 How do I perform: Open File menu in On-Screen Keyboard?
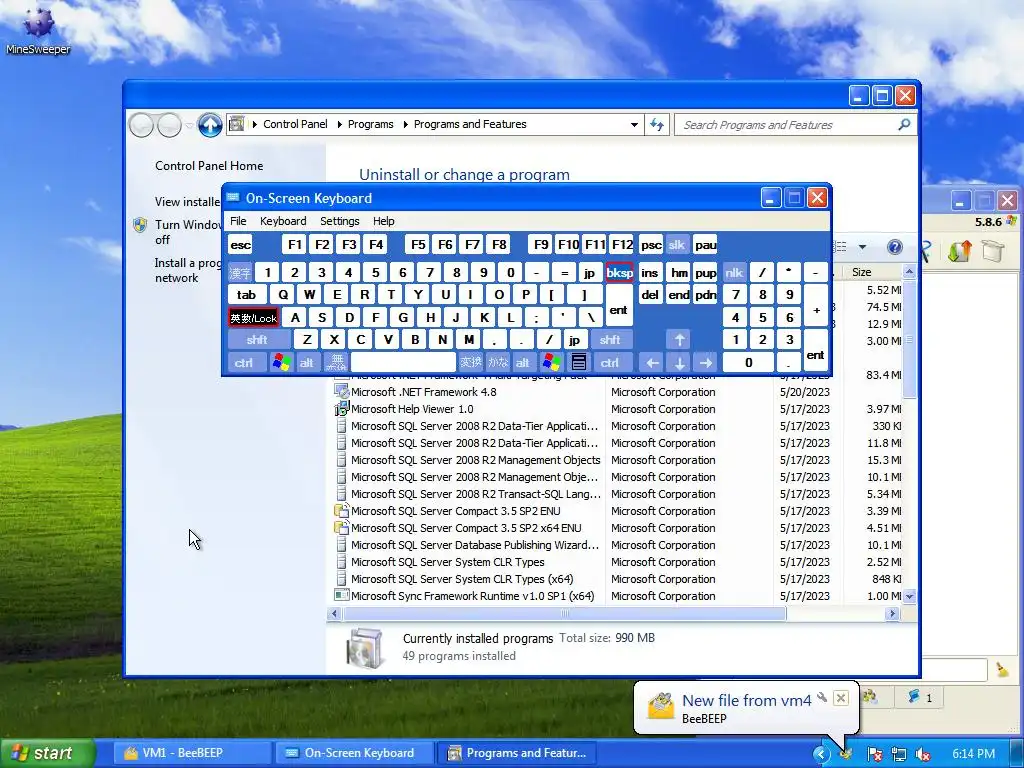pyautogui.click(x=238, y=221)
